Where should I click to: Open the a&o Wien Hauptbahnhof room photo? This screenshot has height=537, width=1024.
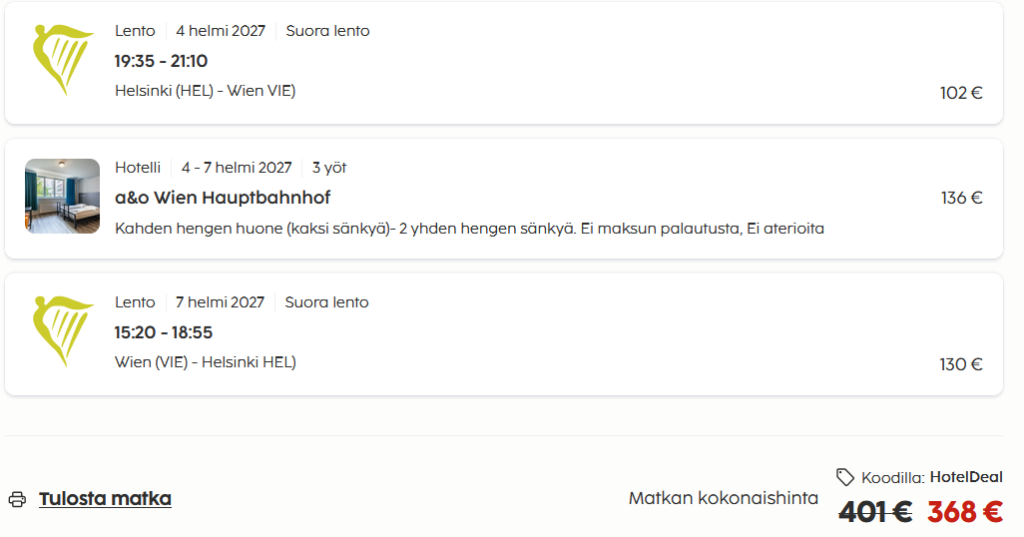(63, 196)
